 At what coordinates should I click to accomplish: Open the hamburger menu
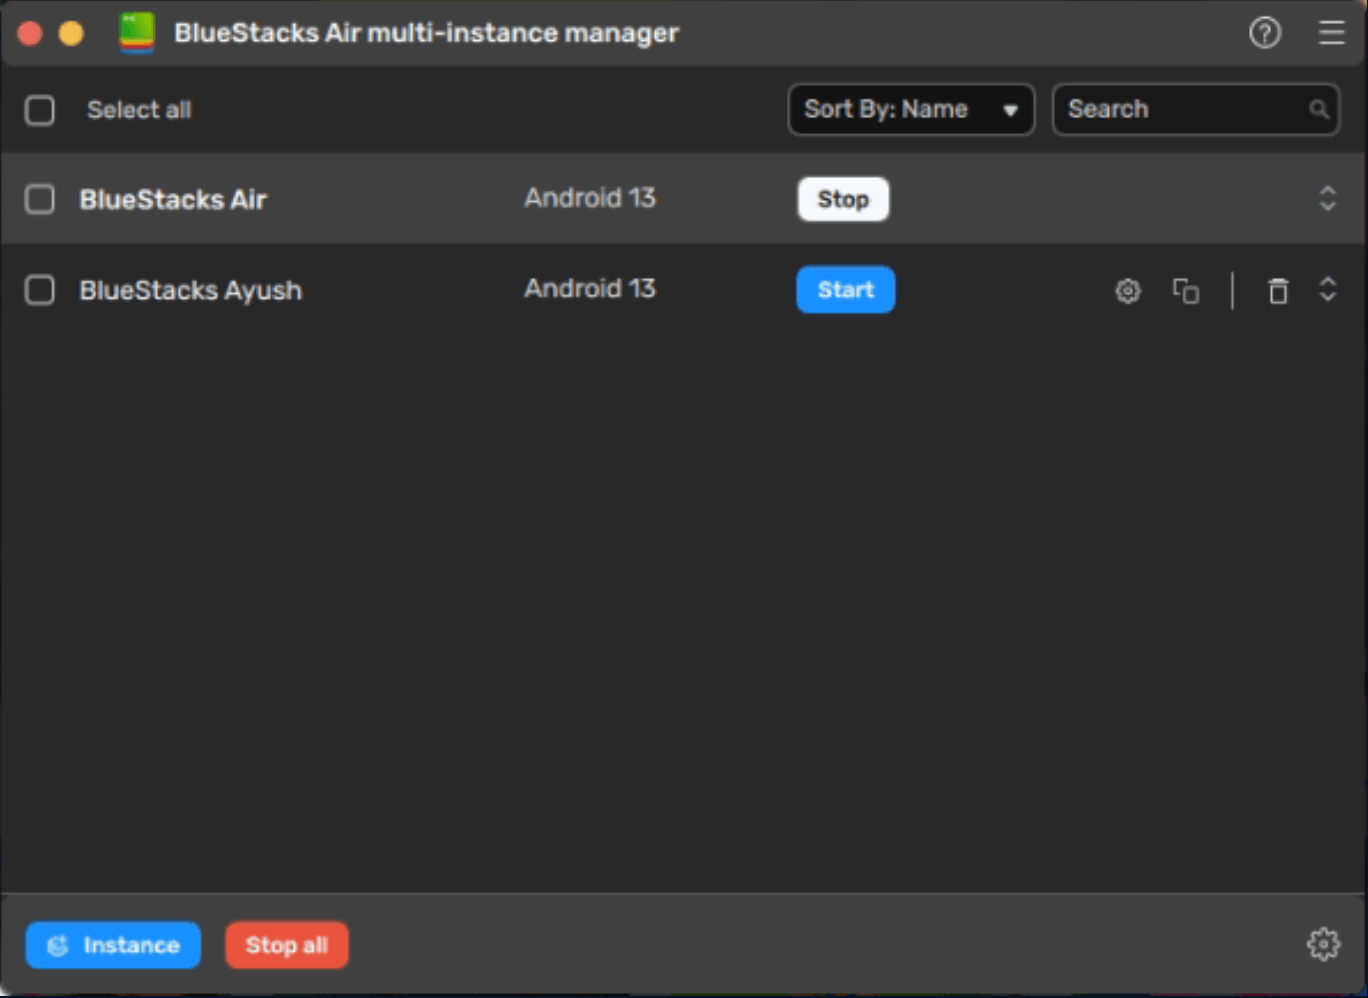tap(1331, 33)
